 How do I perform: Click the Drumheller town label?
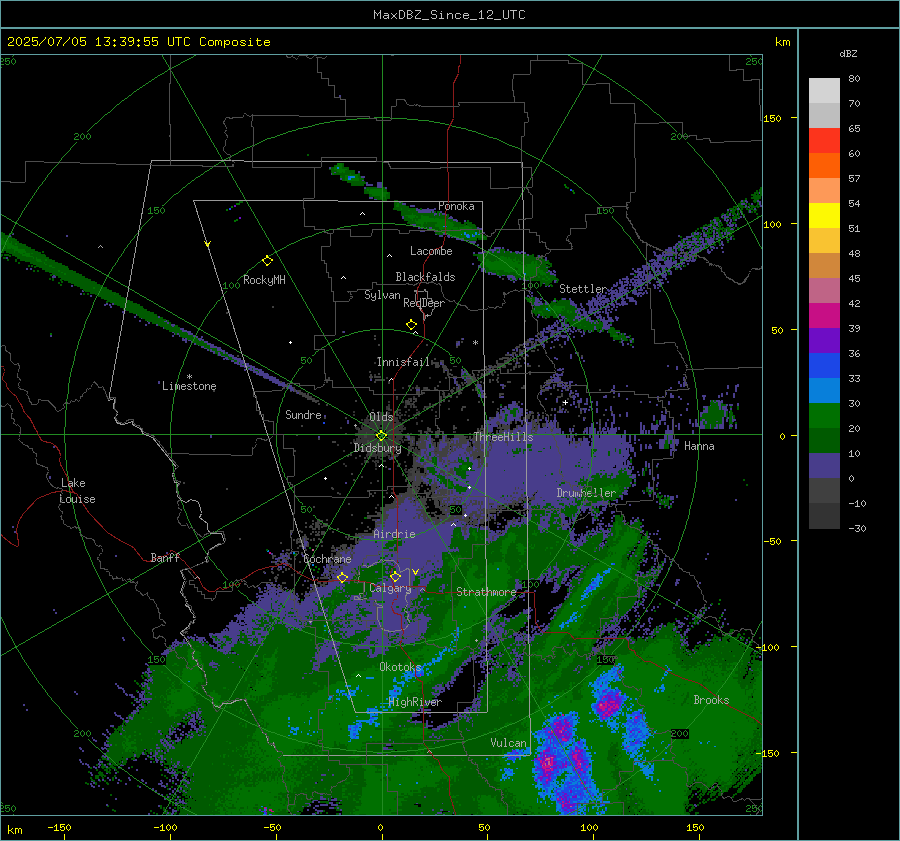click(x=586, y=493)
